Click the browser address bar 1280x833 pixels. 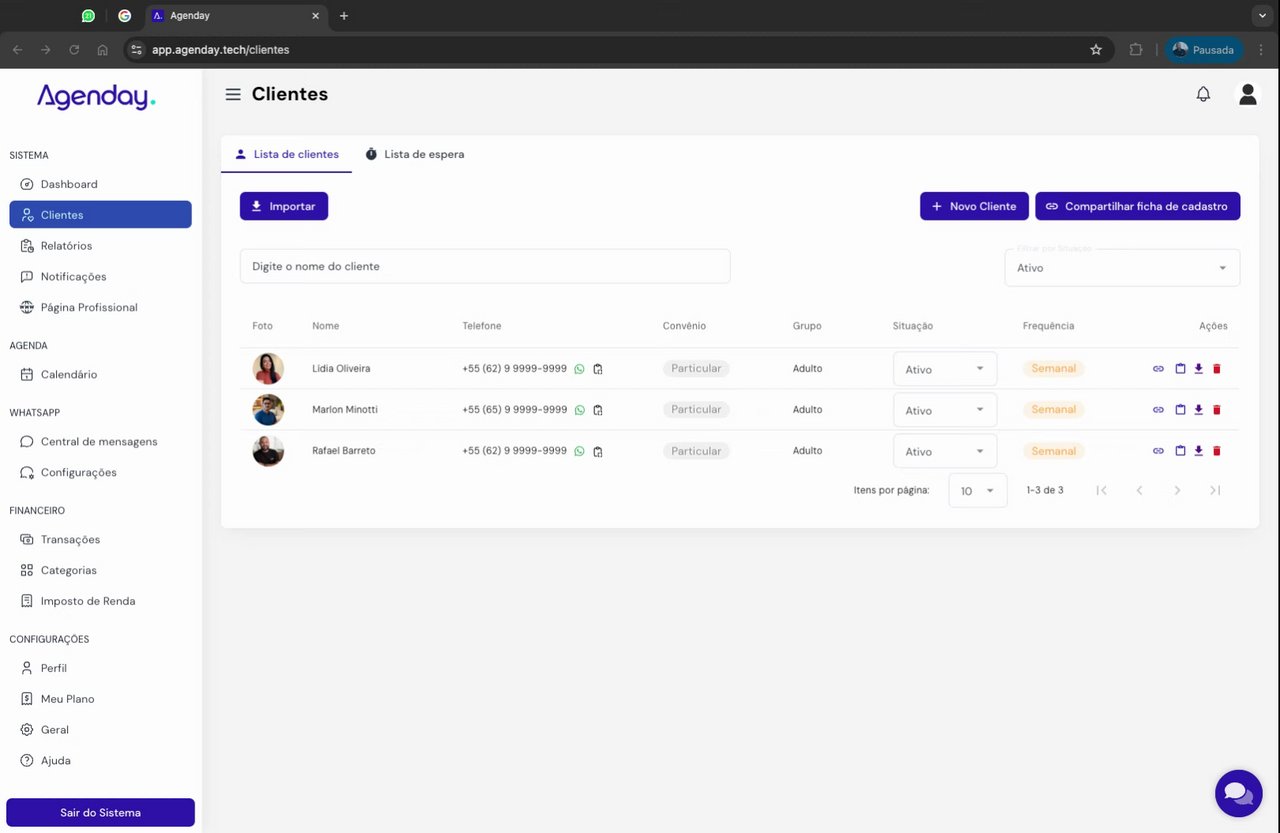618,49
